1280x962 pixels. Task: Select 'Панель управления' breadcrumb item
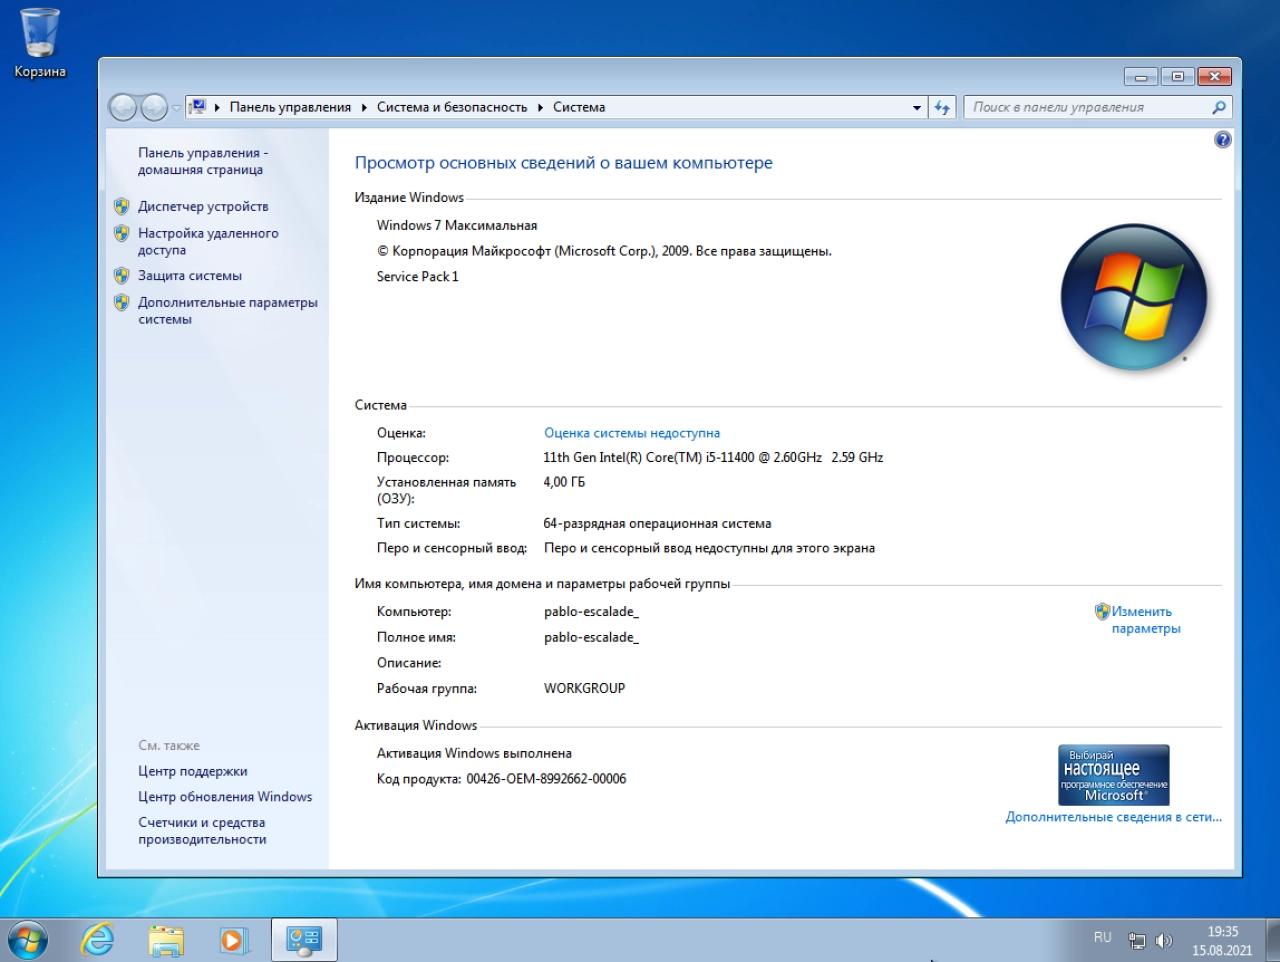coord(290,108)
